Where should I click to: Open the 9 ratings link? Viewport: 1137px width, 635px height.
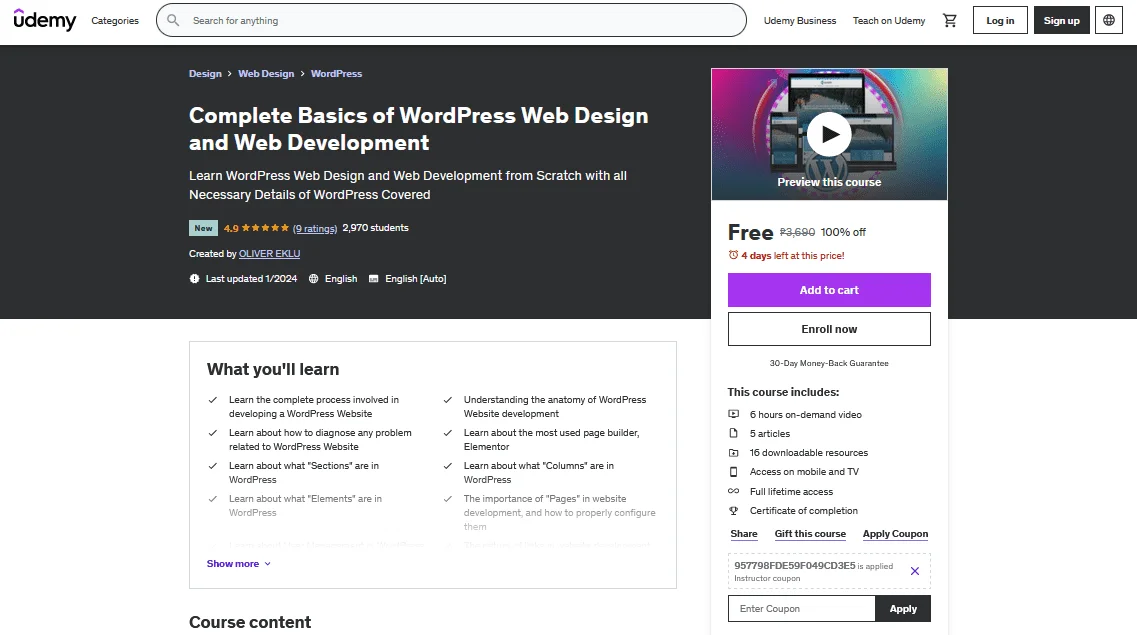tap(315, 228)
